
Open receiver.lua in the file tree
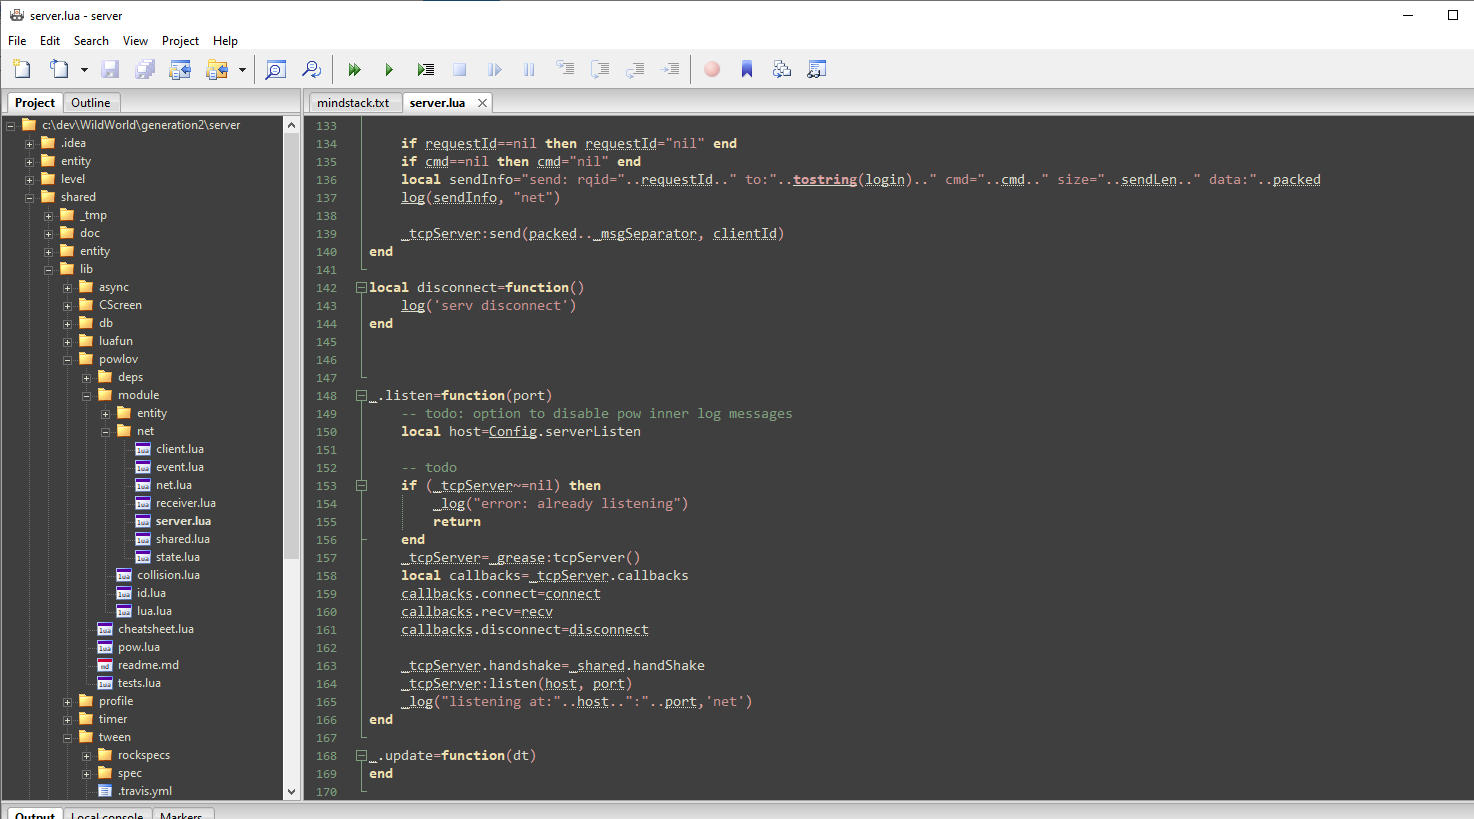click(x=185, y=503)
